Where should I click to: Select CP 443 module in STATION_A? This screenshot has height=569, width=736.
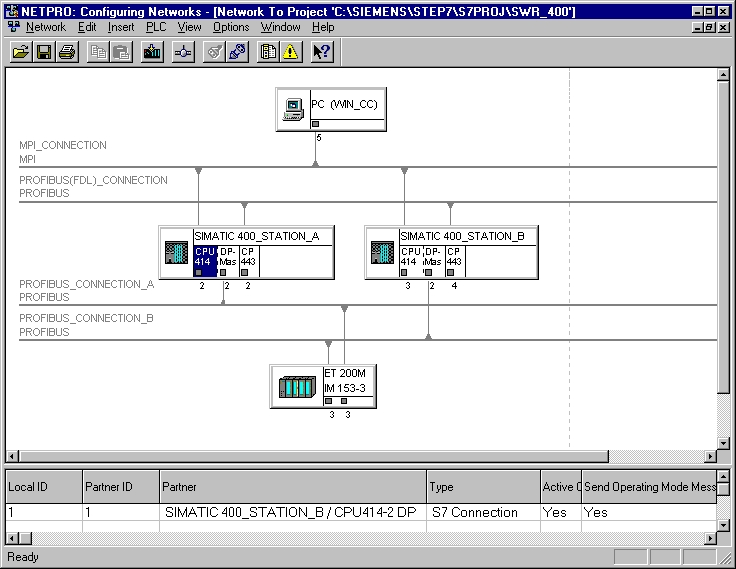249,261
